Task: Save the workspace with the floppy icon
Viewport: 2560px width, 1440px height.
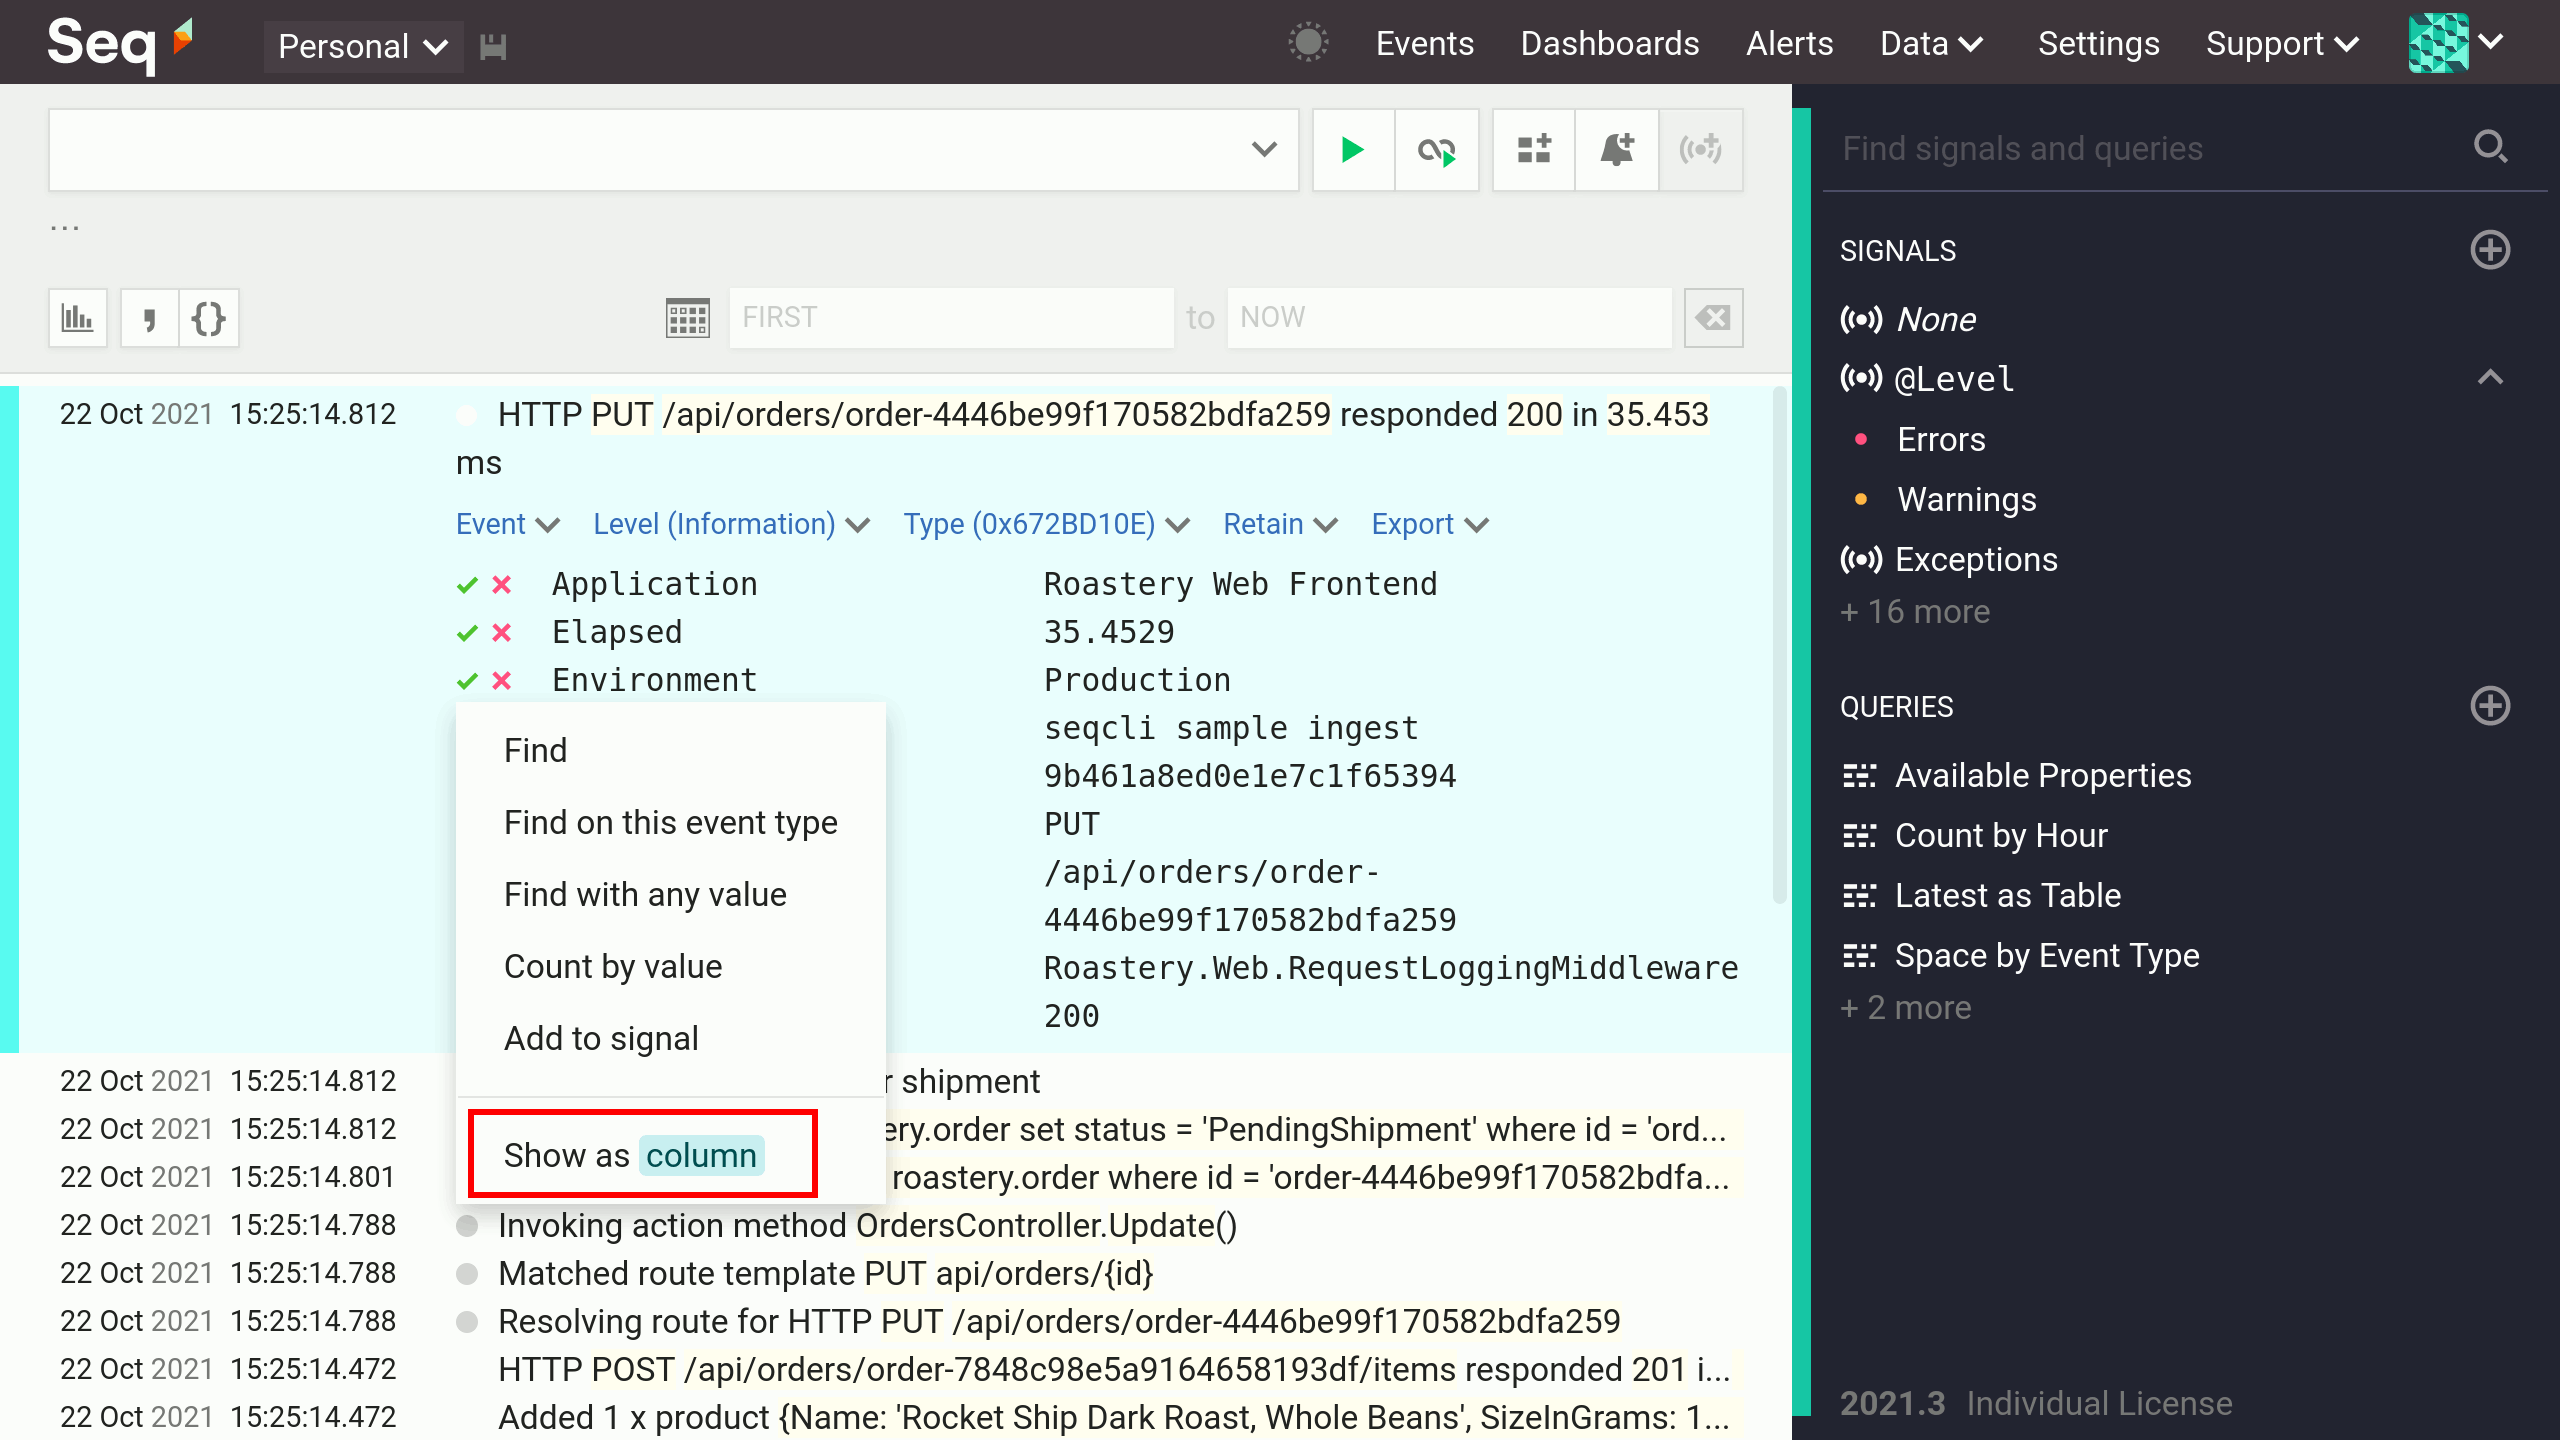Action: (x=493, y=47)
